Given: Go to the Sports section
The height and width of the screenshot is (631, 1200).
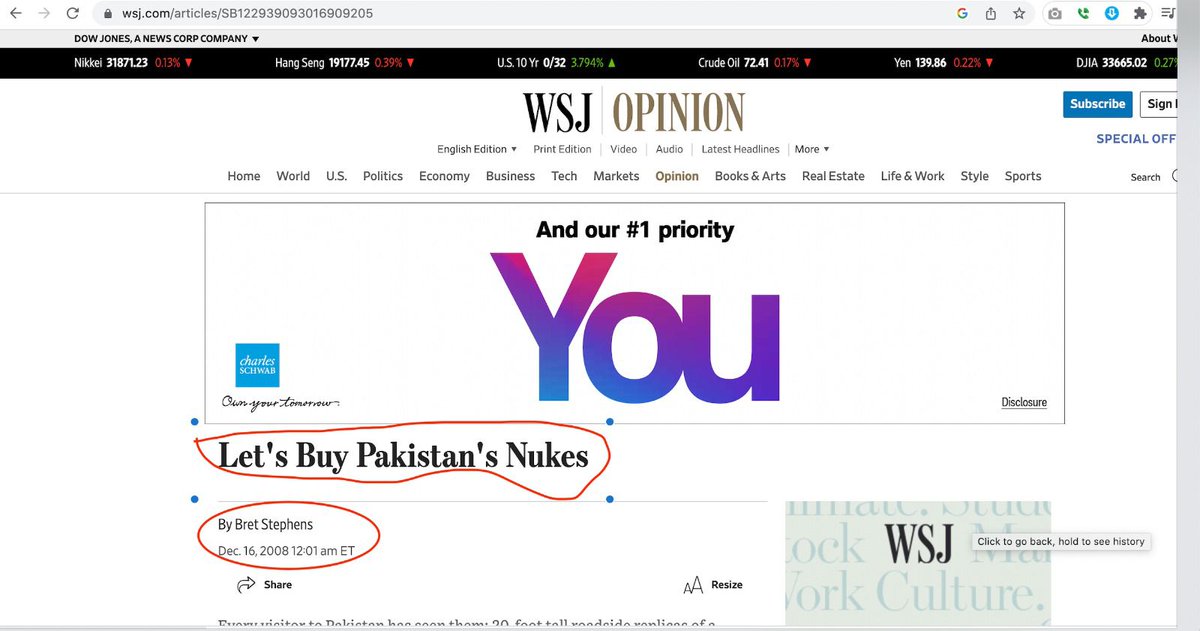Looking at the screenshot, I should tap(1023, 176).
